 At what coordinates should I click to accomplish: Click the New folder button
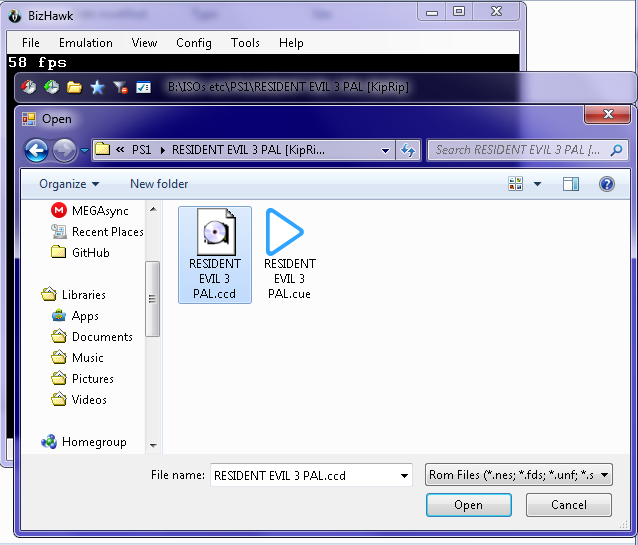tap(159, 184)
